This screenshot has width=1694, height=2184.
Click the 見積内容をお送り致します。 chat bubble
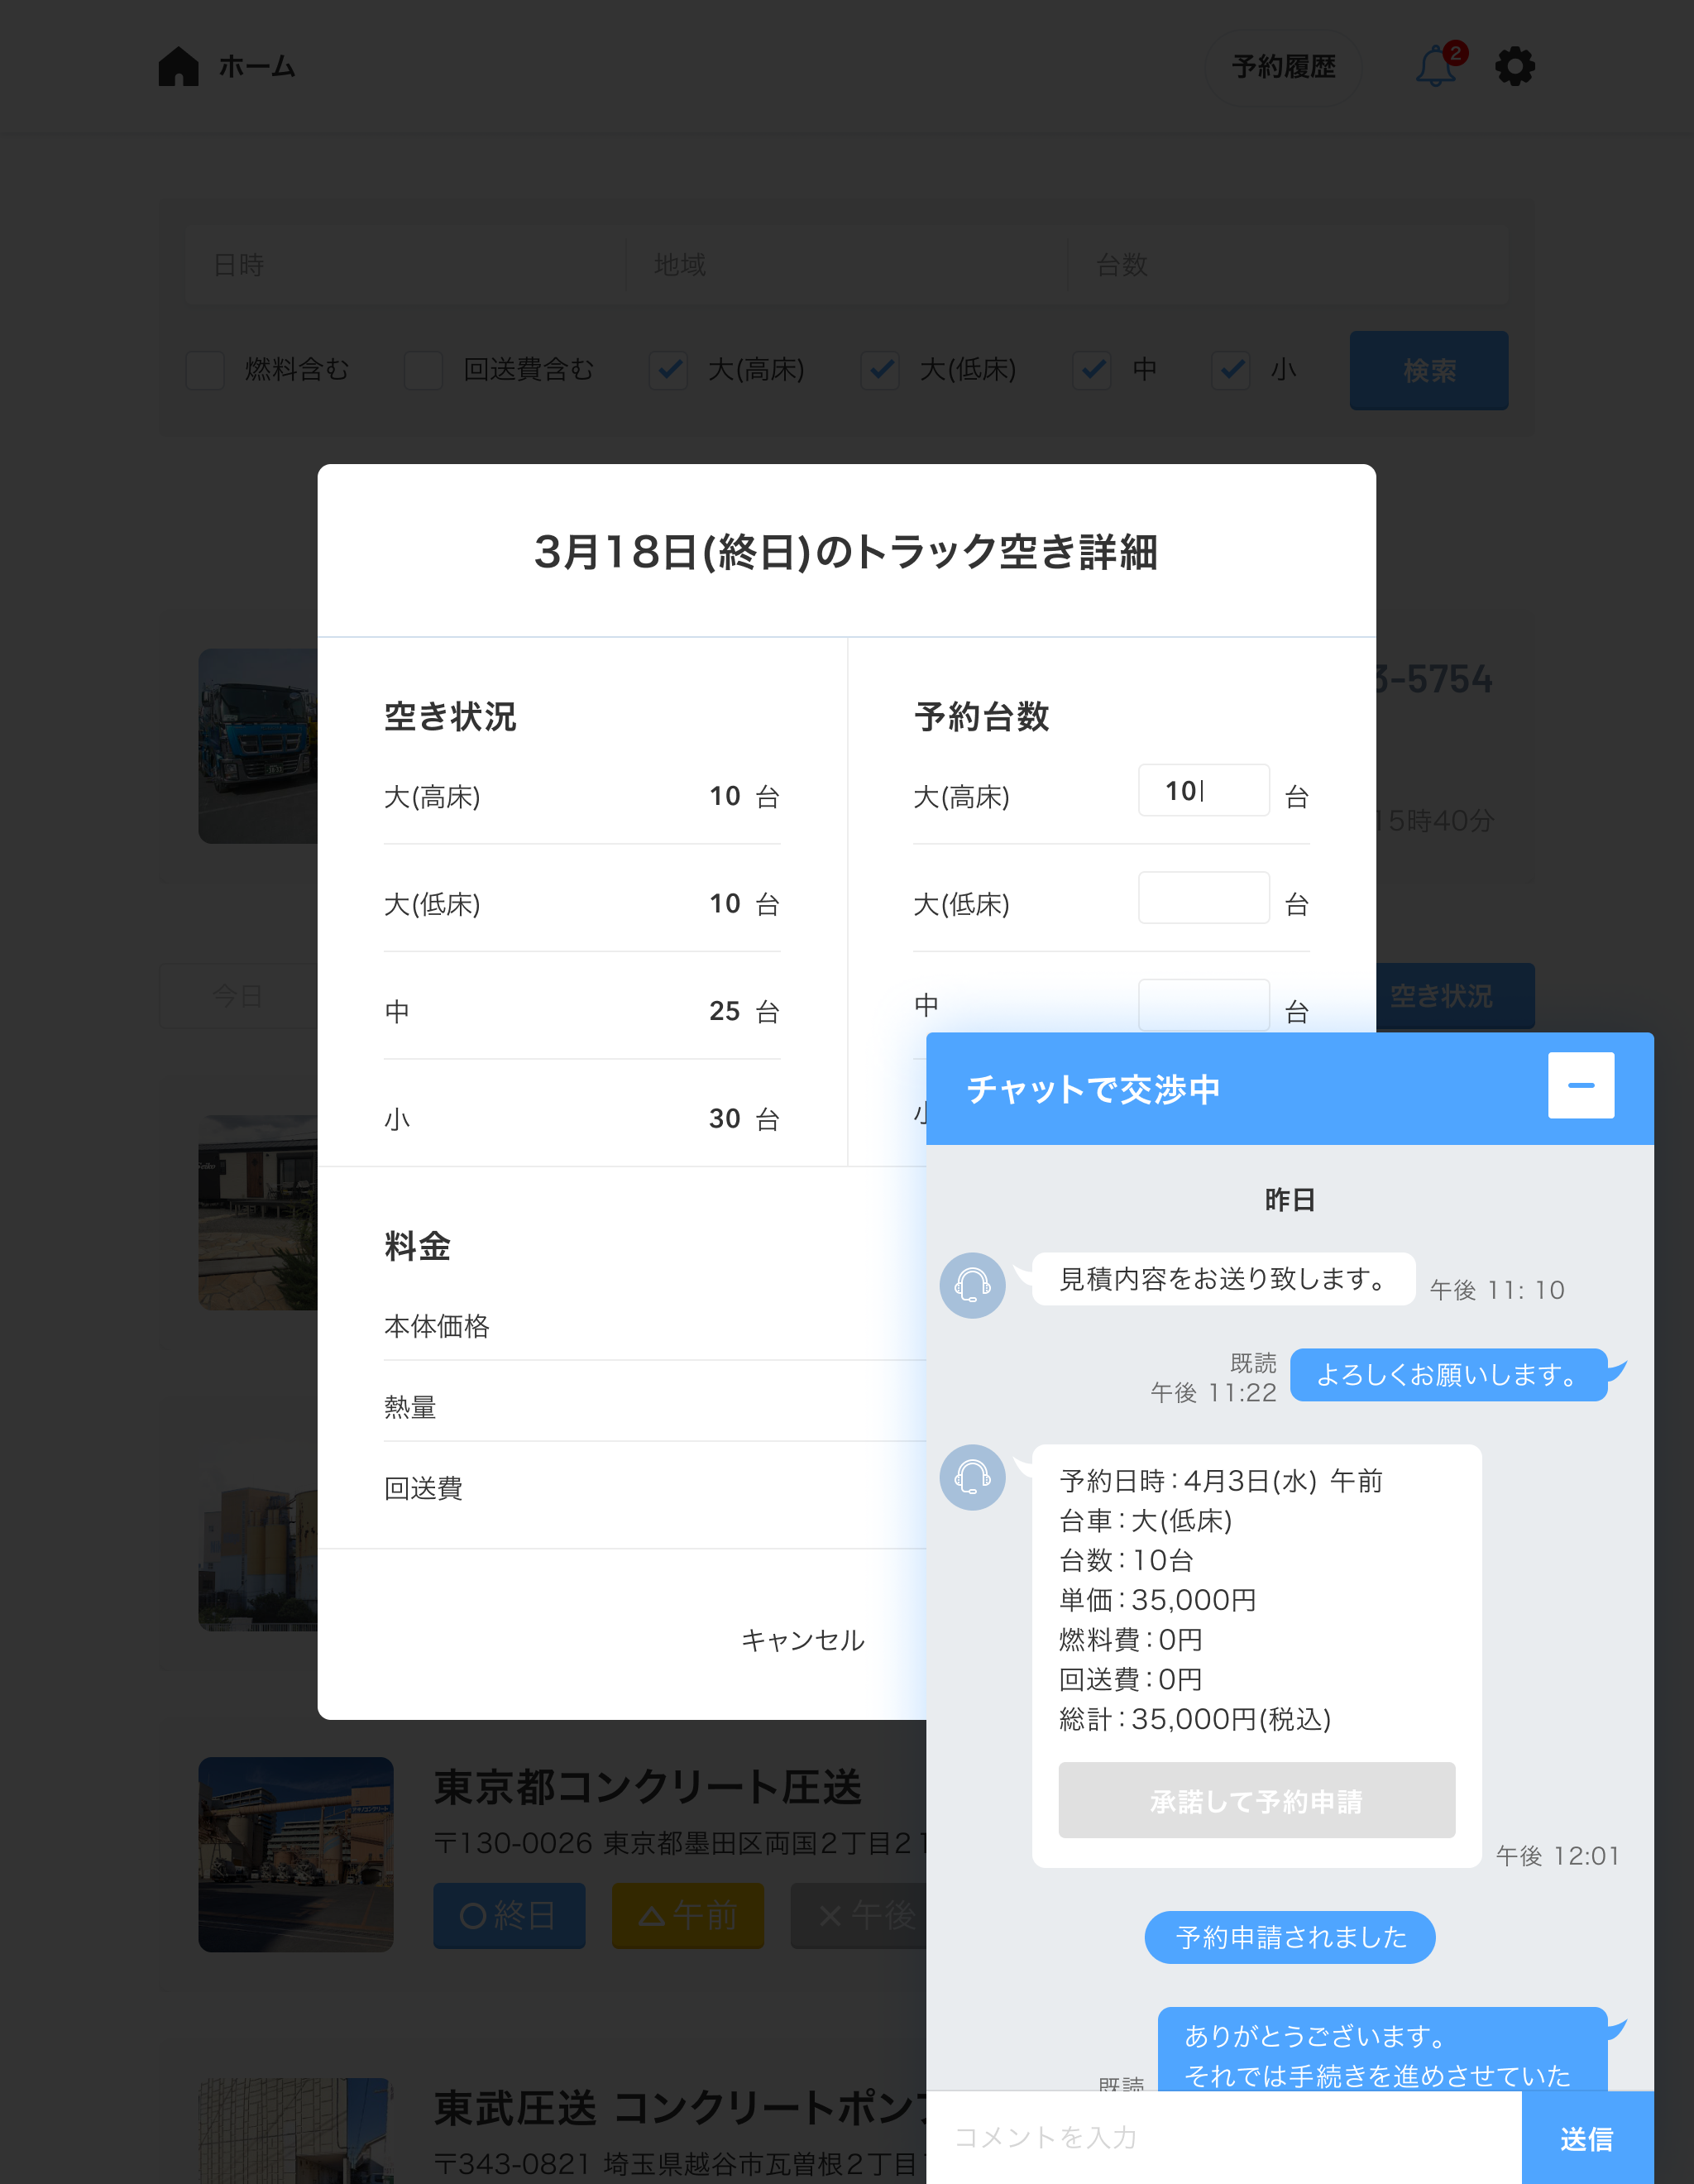[x=1224, y=1279]
